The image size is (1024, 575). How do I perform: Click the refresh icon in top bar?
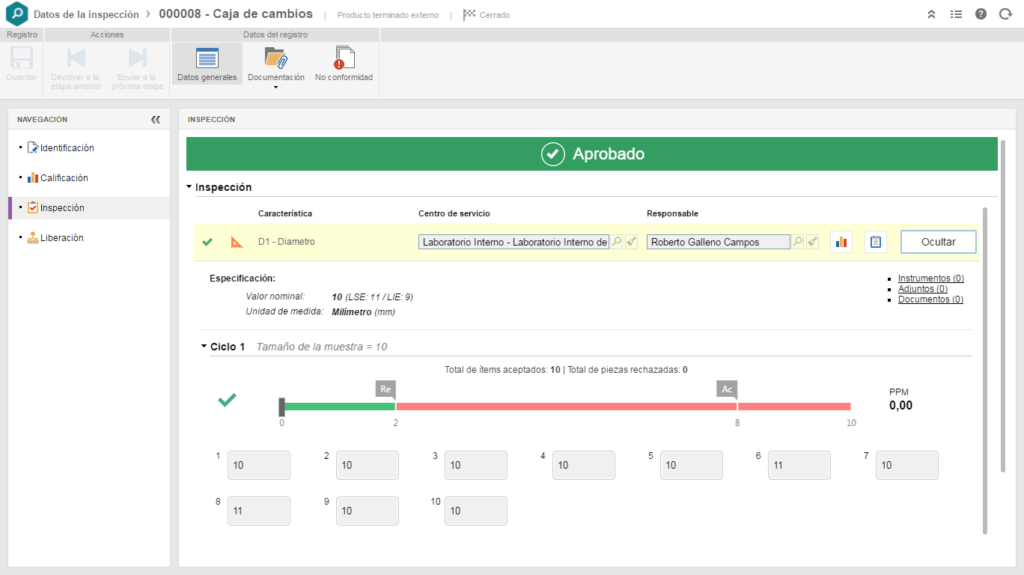point(1005,14)
